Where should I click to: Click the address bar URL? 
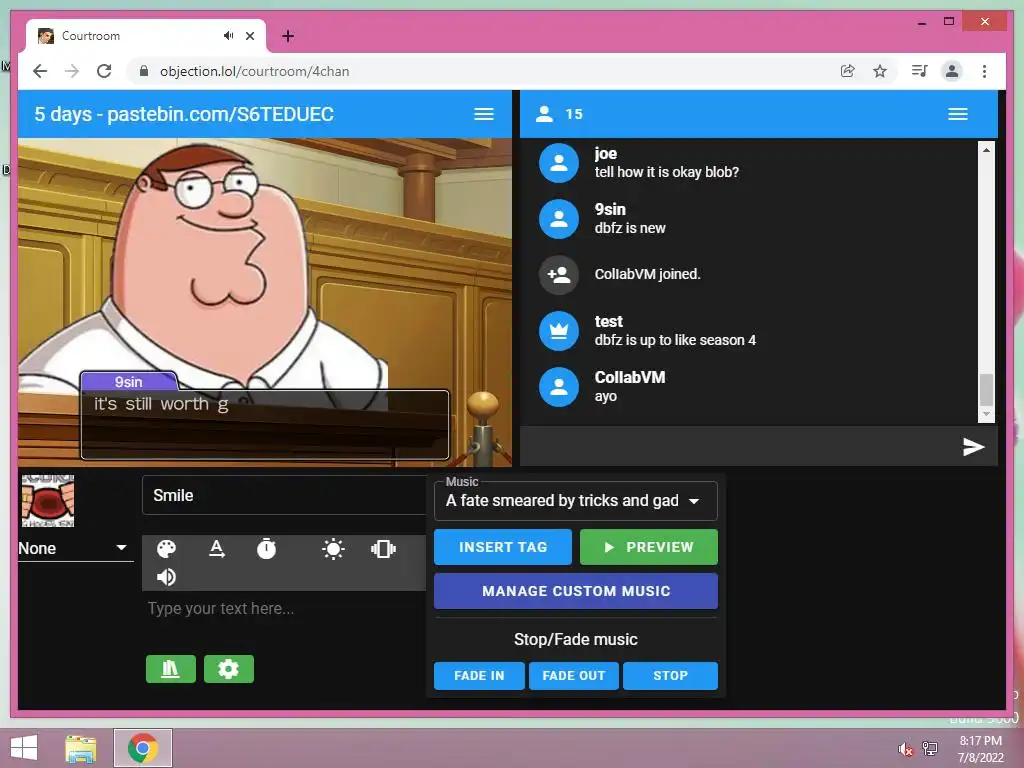coord(255,71)
